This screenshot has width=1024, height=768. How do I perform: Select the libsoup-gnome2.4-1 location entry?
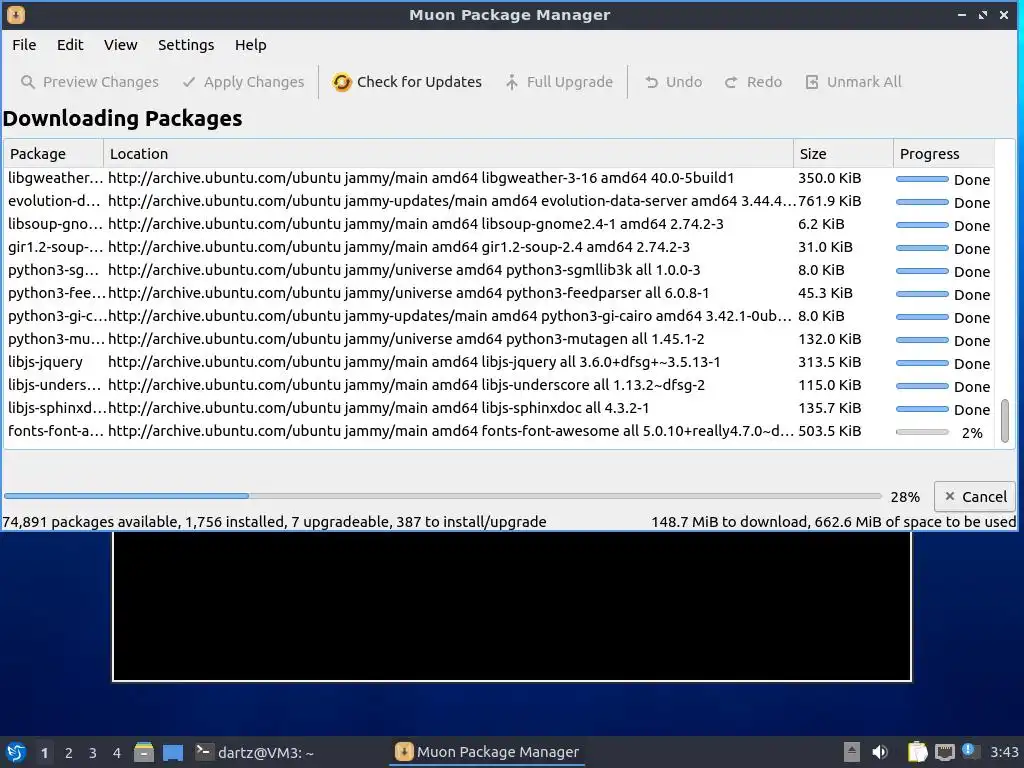point(416,224)
